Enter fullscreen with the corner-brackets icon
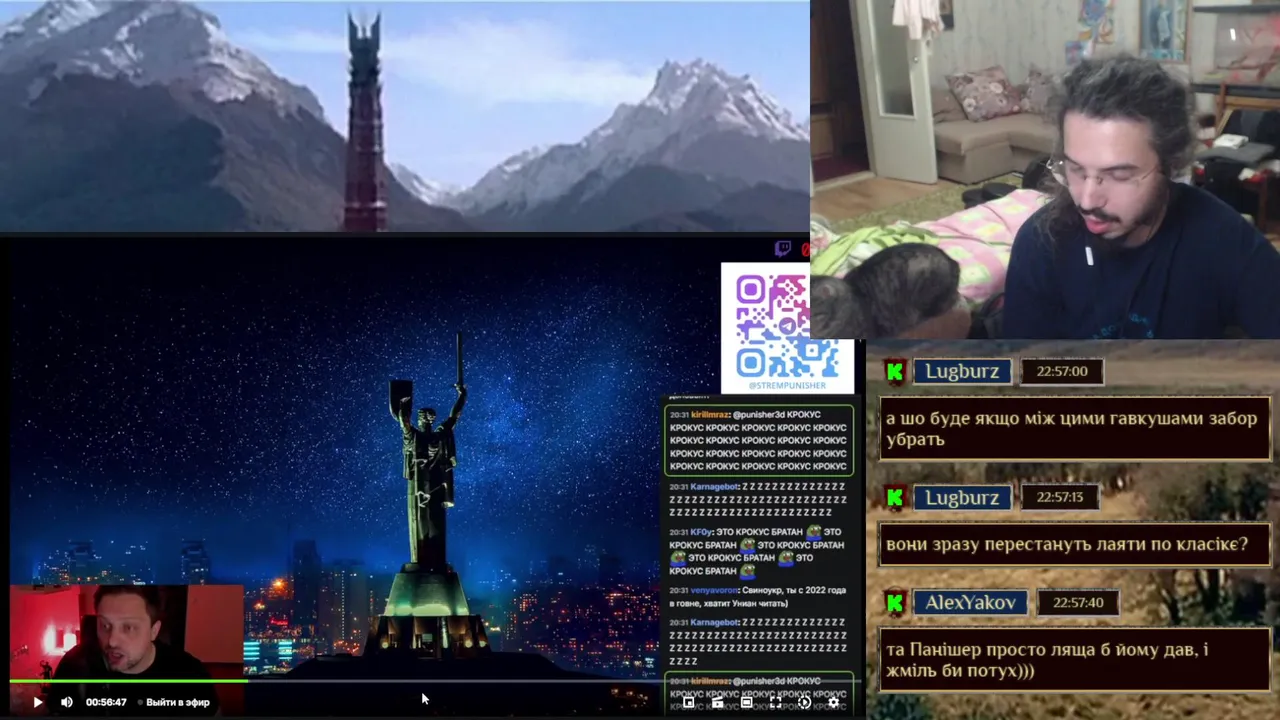The width and height of the screenshot is (1280, 720). [775, 702]
